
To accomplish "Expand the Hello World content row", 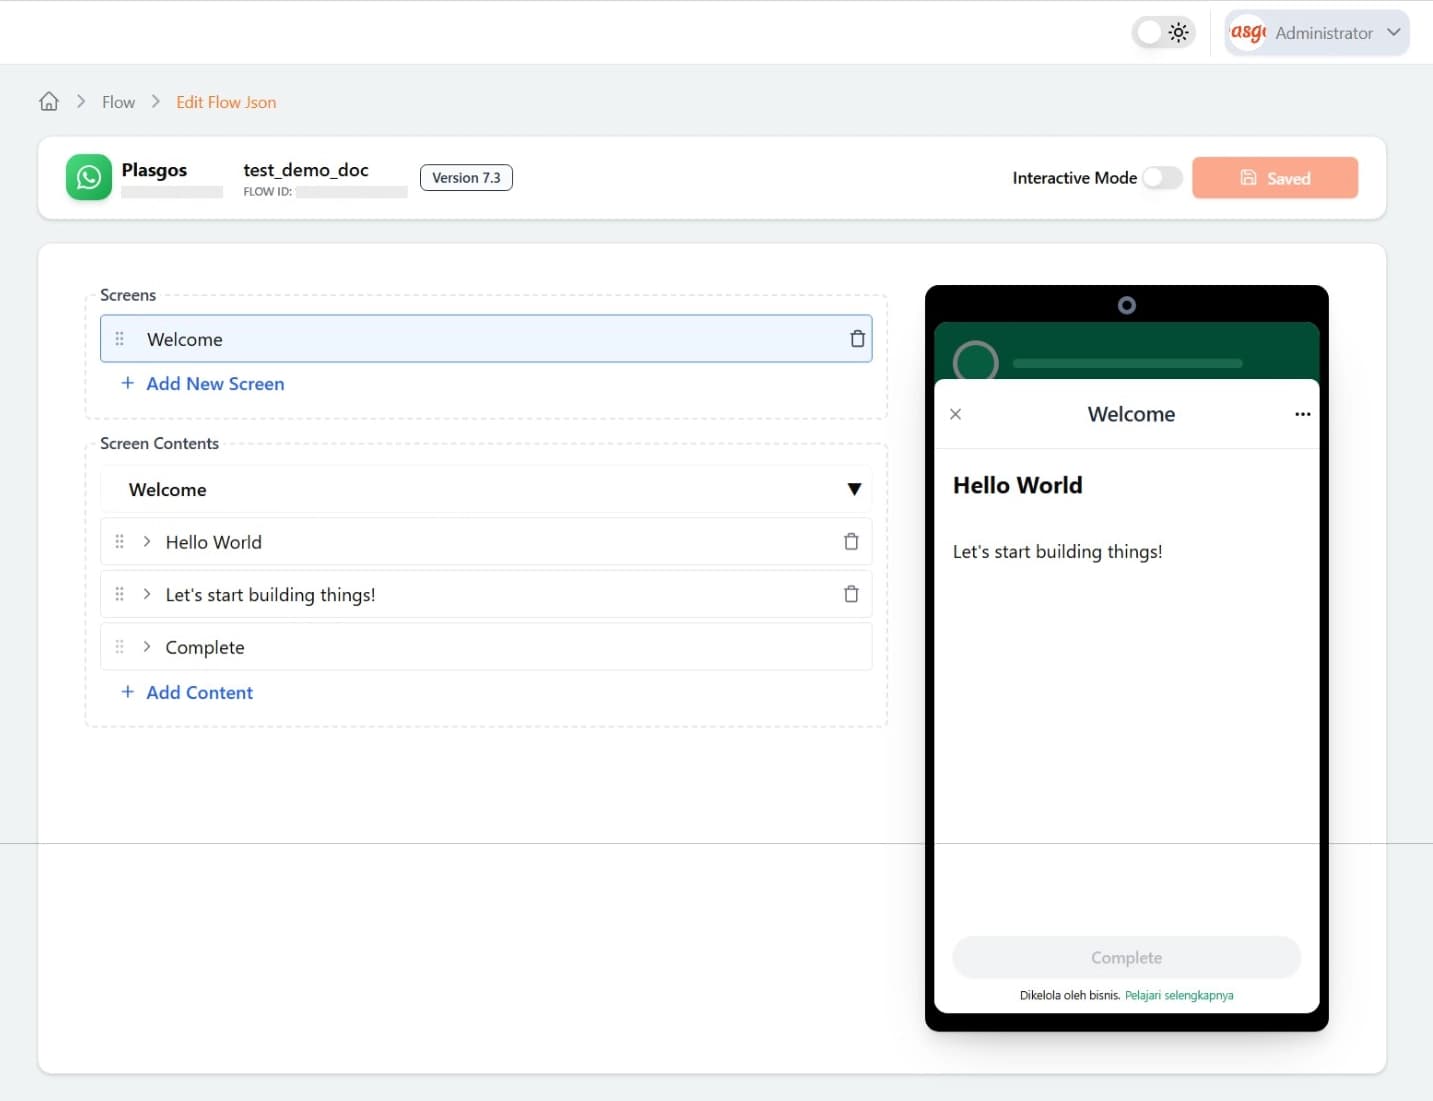I will click(x=147, y=542).
